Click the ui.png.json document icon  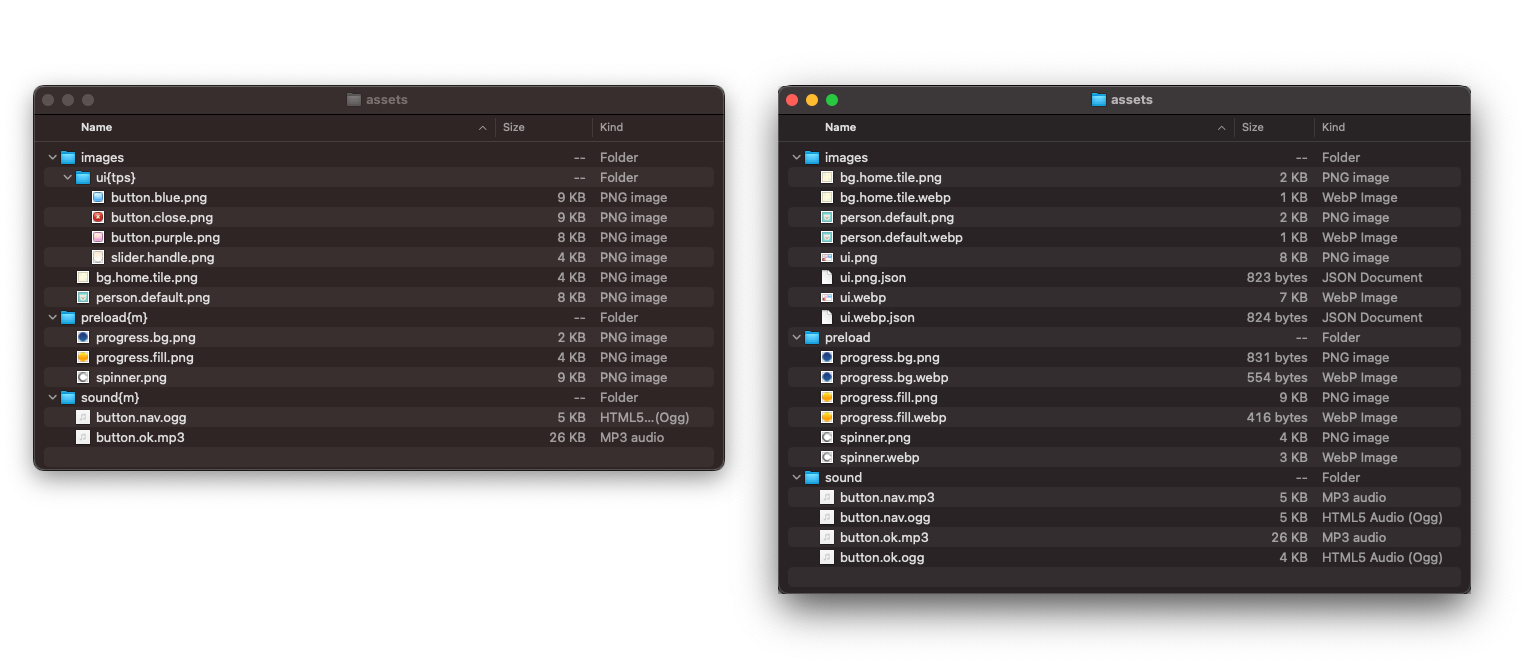tap(826, 277)
